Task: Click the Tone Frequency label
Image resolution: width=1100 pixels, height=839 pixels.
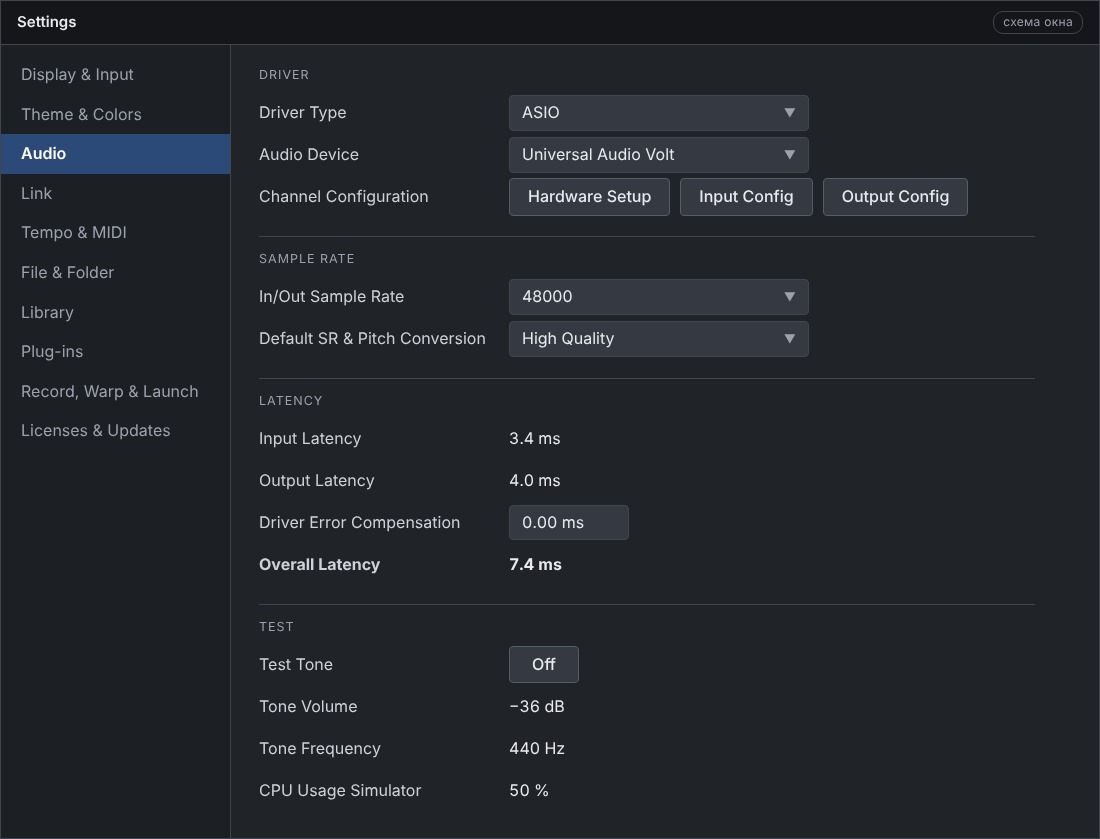Action: [319, 749]
